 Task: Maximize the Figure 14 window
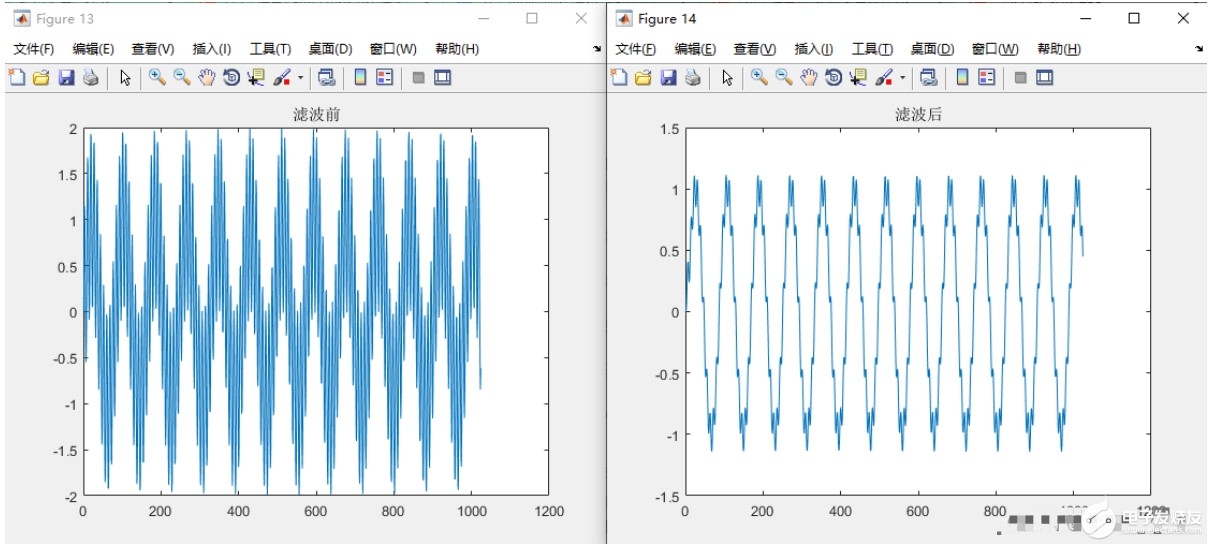[x=1134, y=18]
